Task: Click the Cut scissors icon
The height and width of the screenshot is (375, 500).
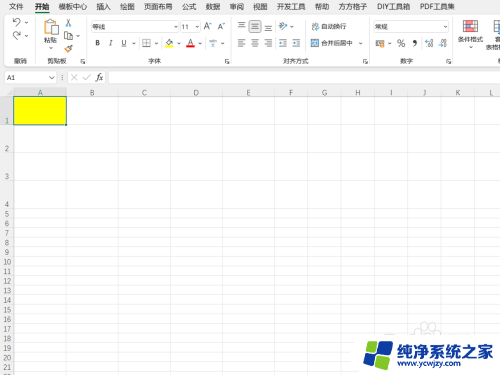Action: tap(68, 23)
